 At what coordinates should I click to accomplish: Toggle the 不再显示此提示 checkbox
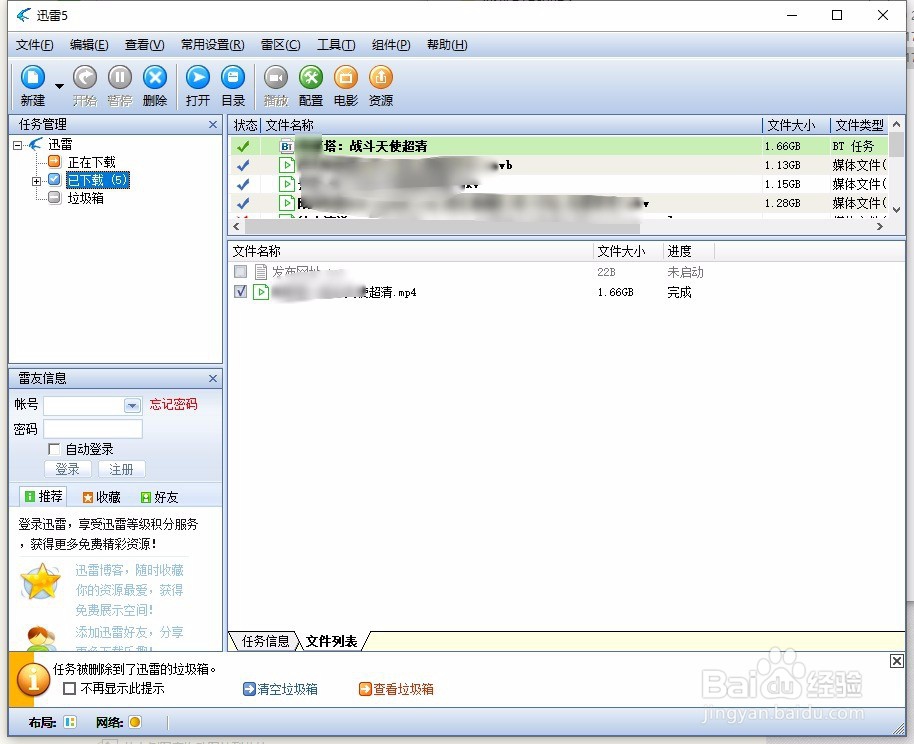click(x=69, y=689)
